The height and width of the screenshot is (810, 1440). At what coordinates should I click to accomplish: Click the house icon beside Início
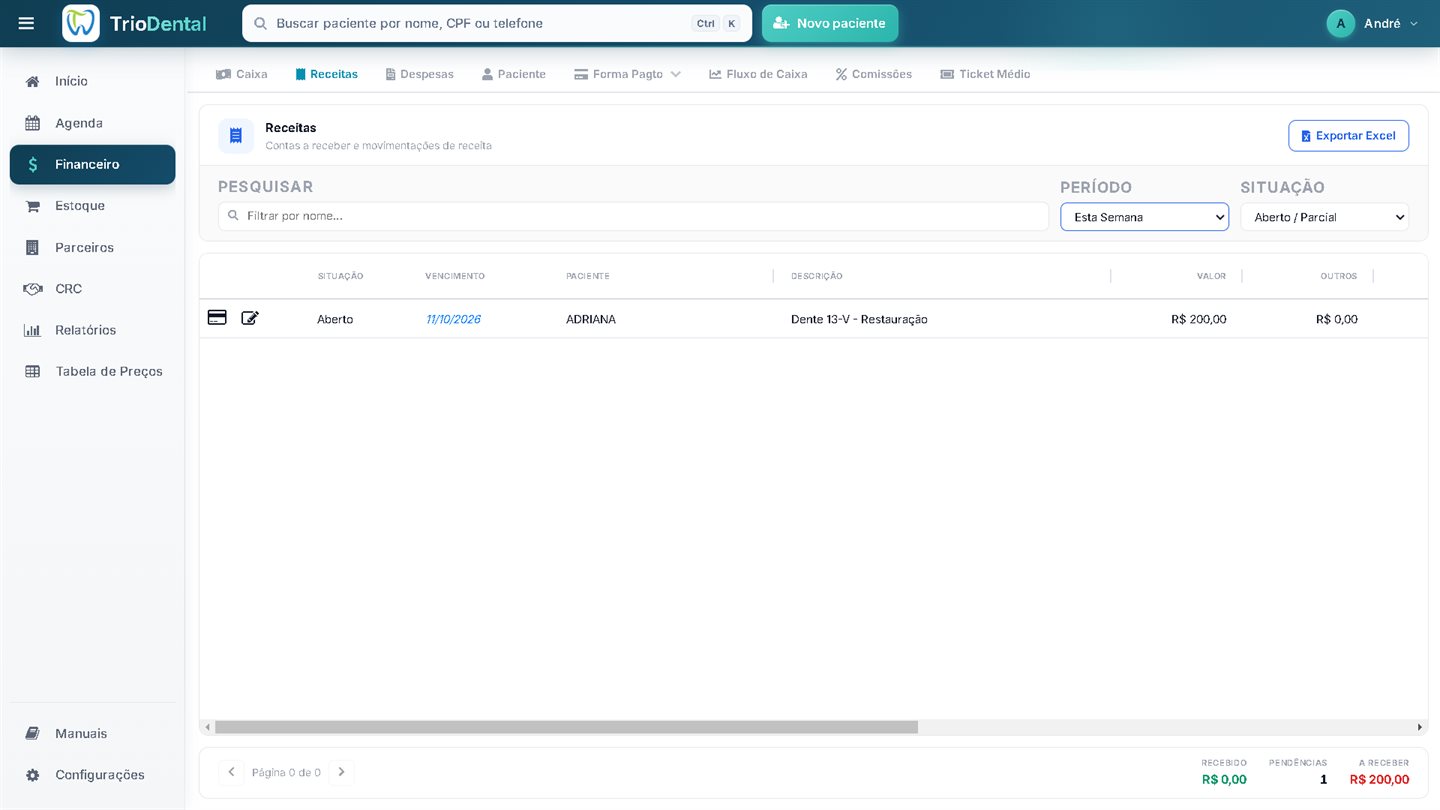pos(33,81)
